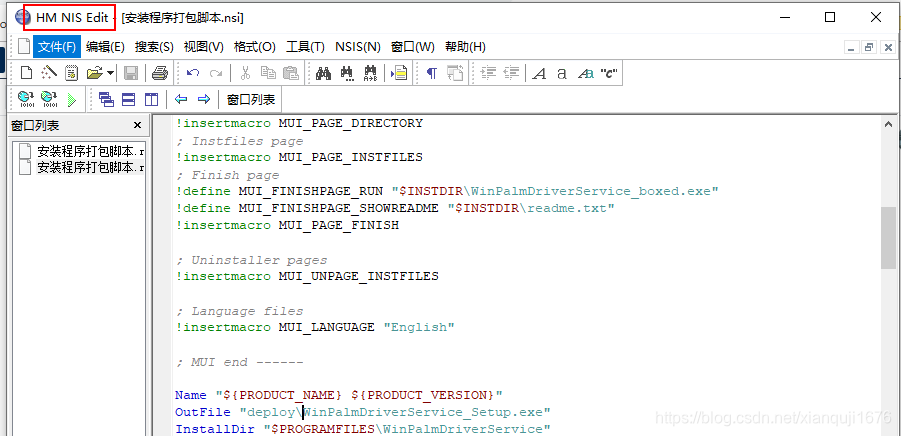Open the 文件(F) menu
This screenshot has height=436, width=901.
tap(57, 47)
